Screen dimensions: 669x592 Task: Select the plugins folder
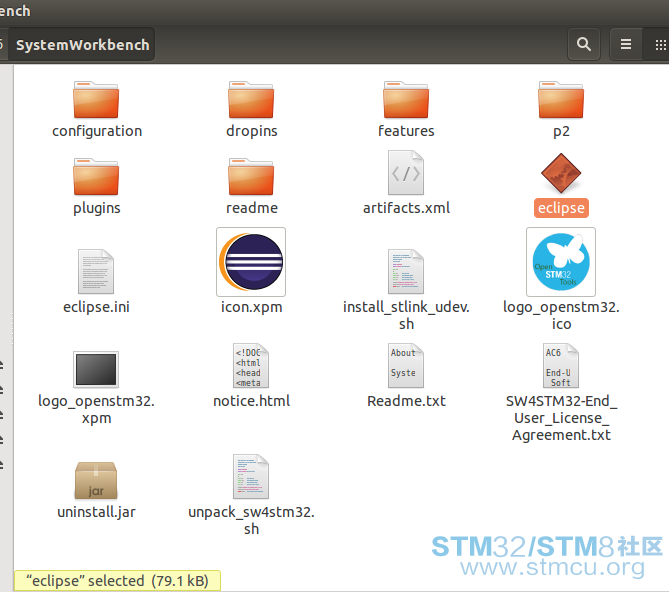tap(96, 177)
